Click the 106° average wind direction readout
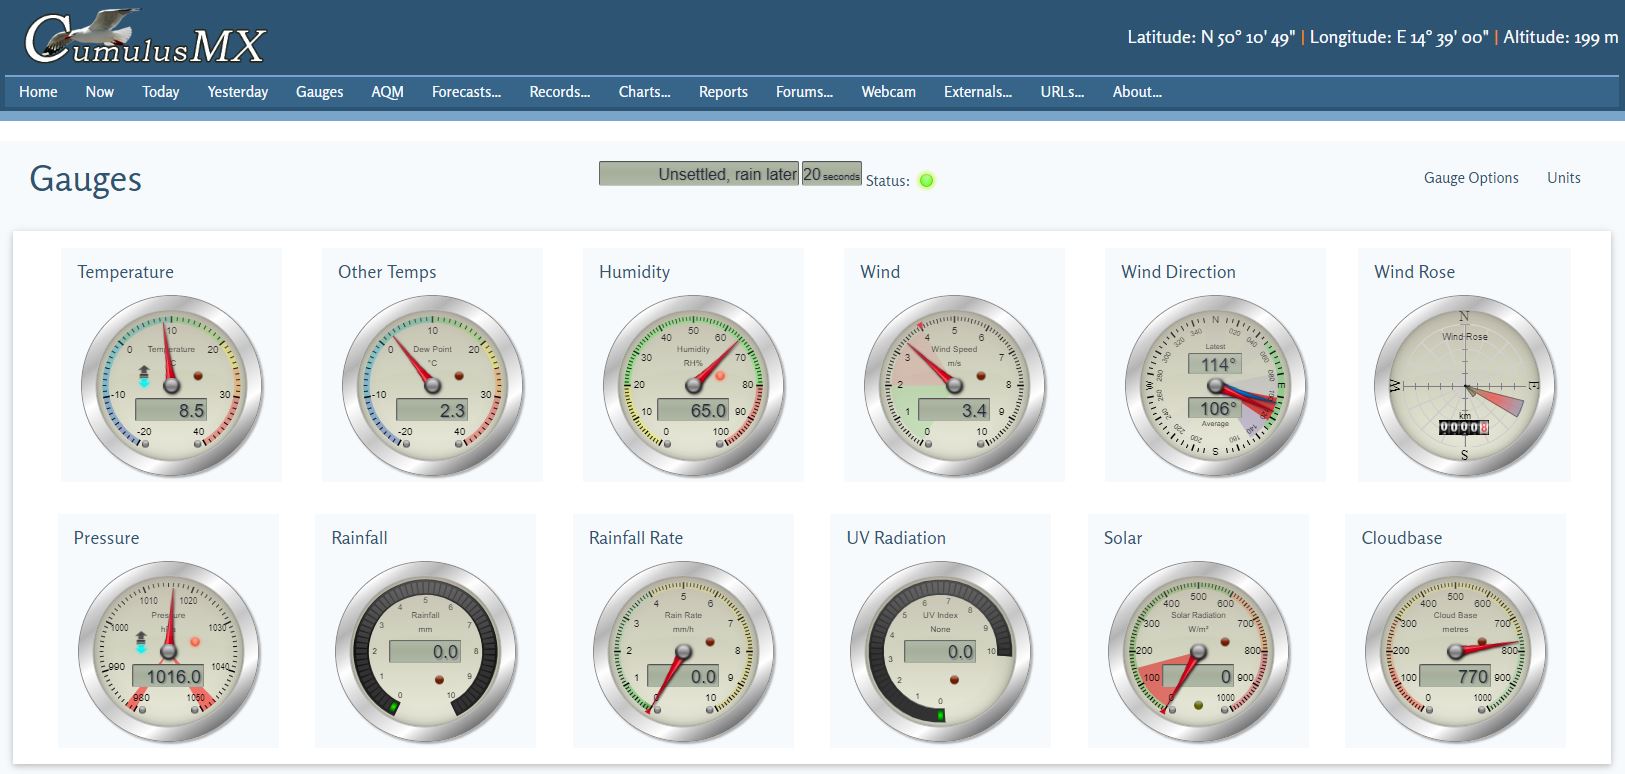The height and width of the screenshot is (774, 1625). coord(1215,408)
